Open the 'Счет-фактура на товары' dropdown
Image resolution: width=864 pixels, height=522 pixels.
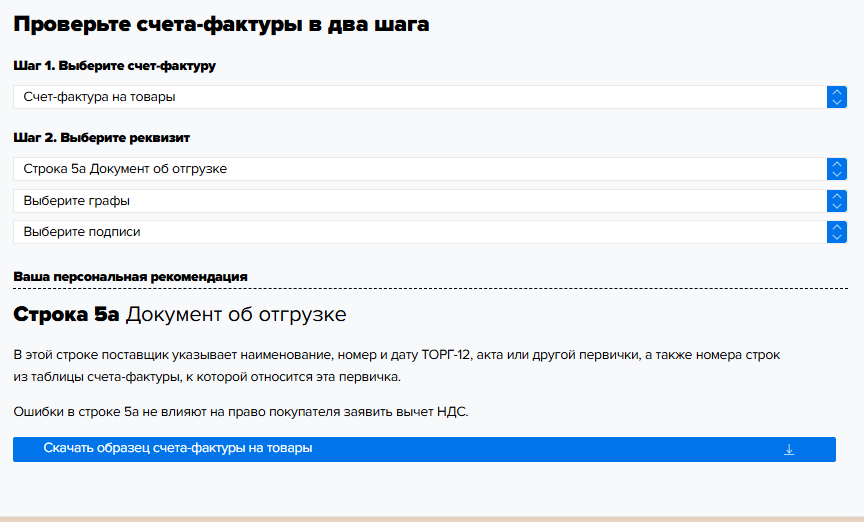pyautogui.click(x=420, y=97)
